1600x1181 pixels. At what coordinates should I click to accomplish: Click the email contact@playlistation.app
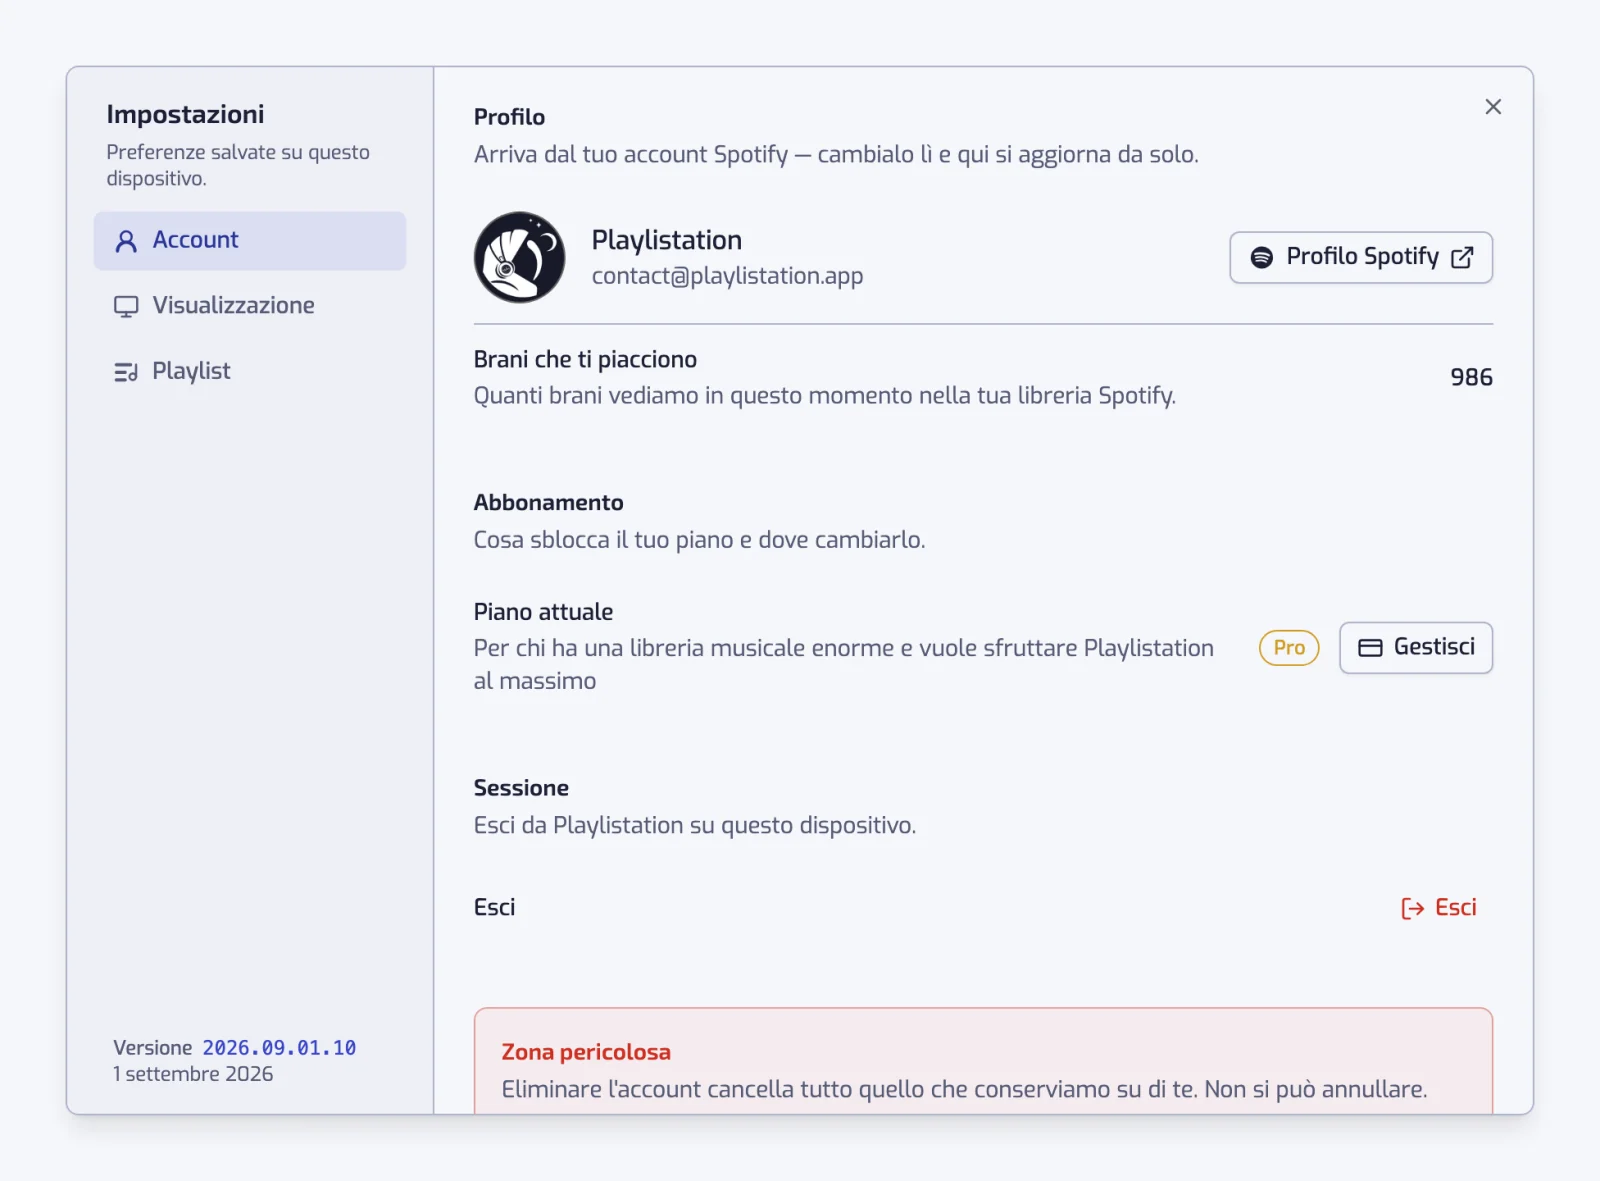[727, 276]
